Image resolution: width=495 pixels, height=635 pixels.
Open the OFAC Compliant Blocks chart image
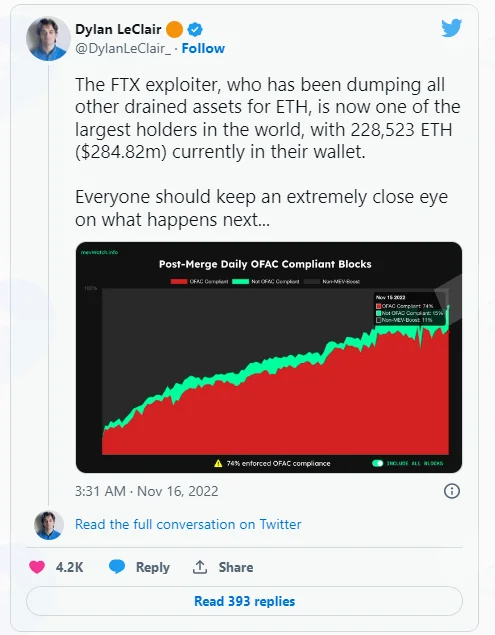269,357
